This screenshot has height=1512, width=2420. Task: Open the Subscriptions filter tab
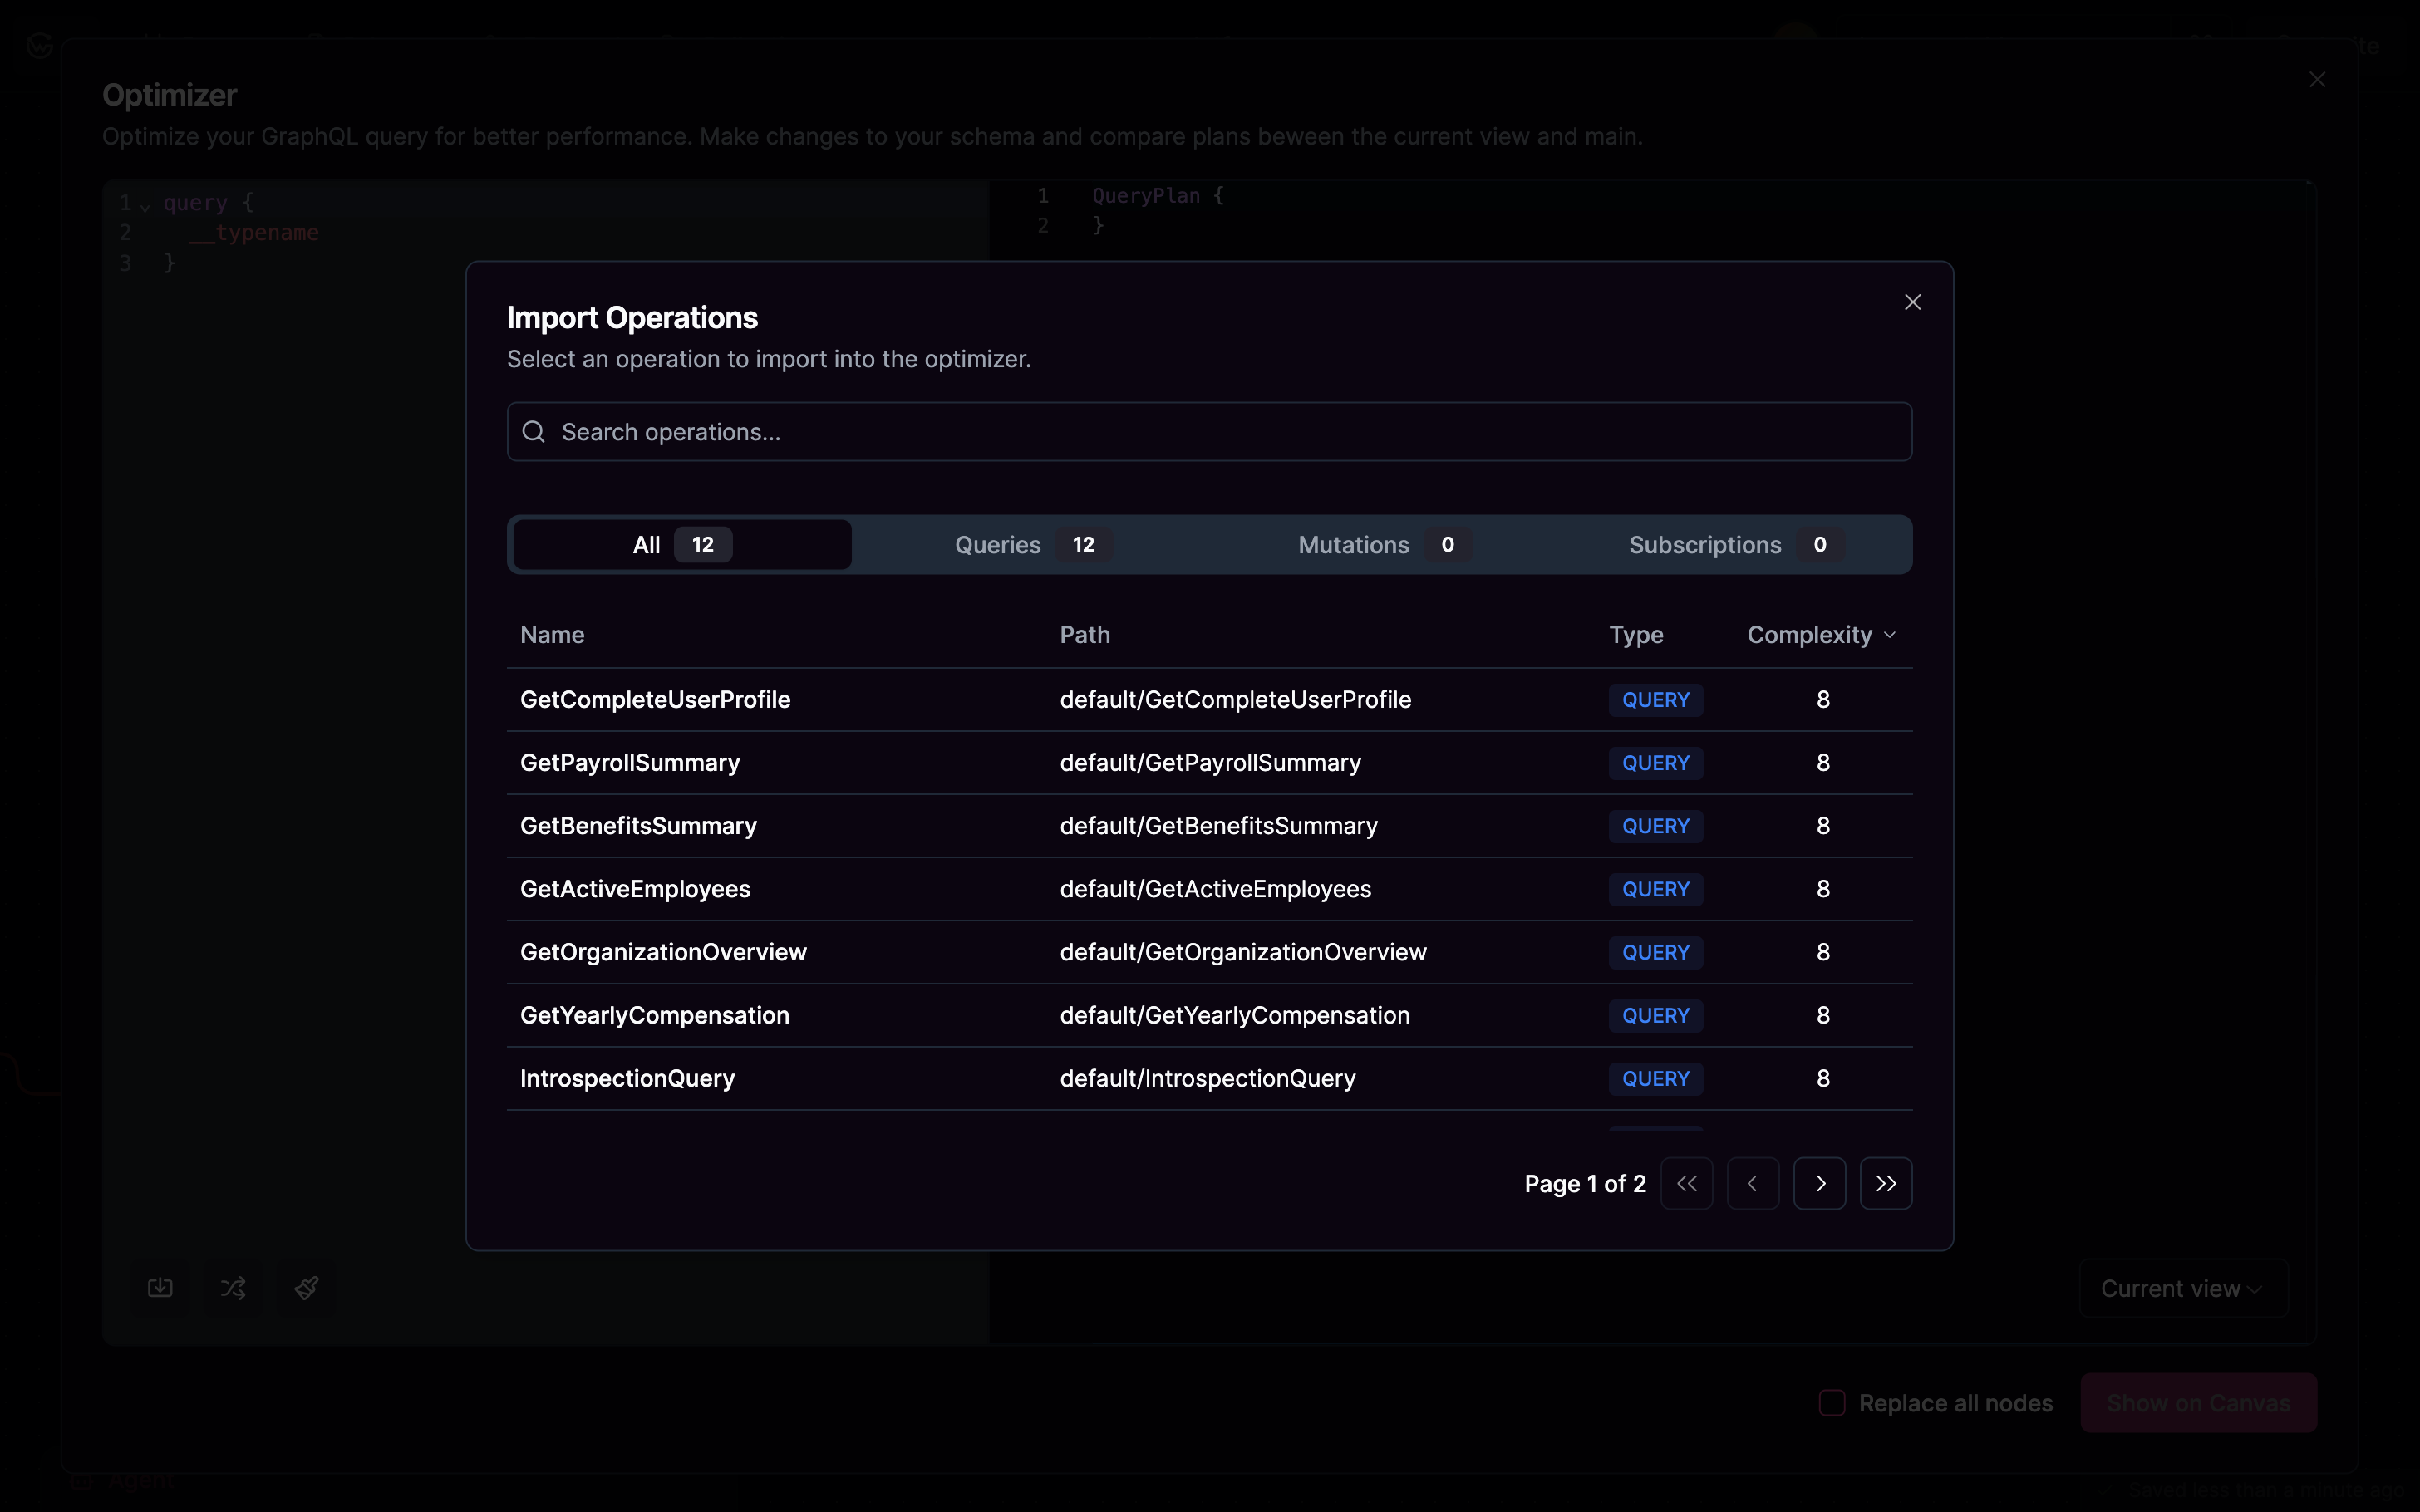[x=1730, y=545]
